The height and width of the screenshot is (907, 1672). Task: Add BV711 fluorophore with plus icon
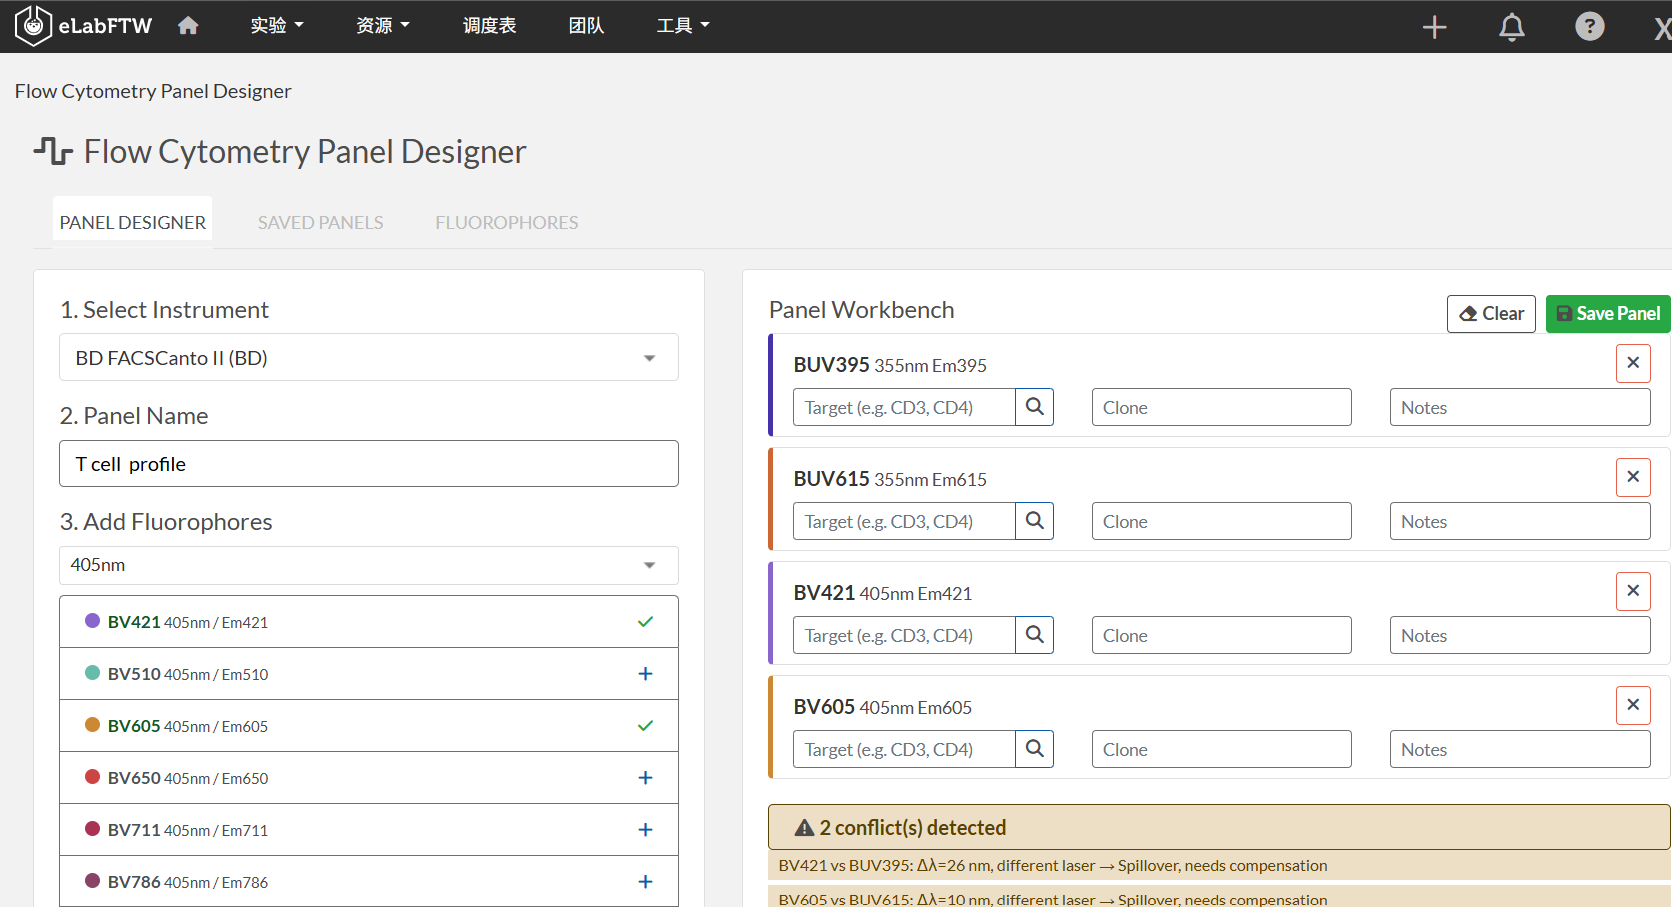pyautogui.click(x=645, y=830)
